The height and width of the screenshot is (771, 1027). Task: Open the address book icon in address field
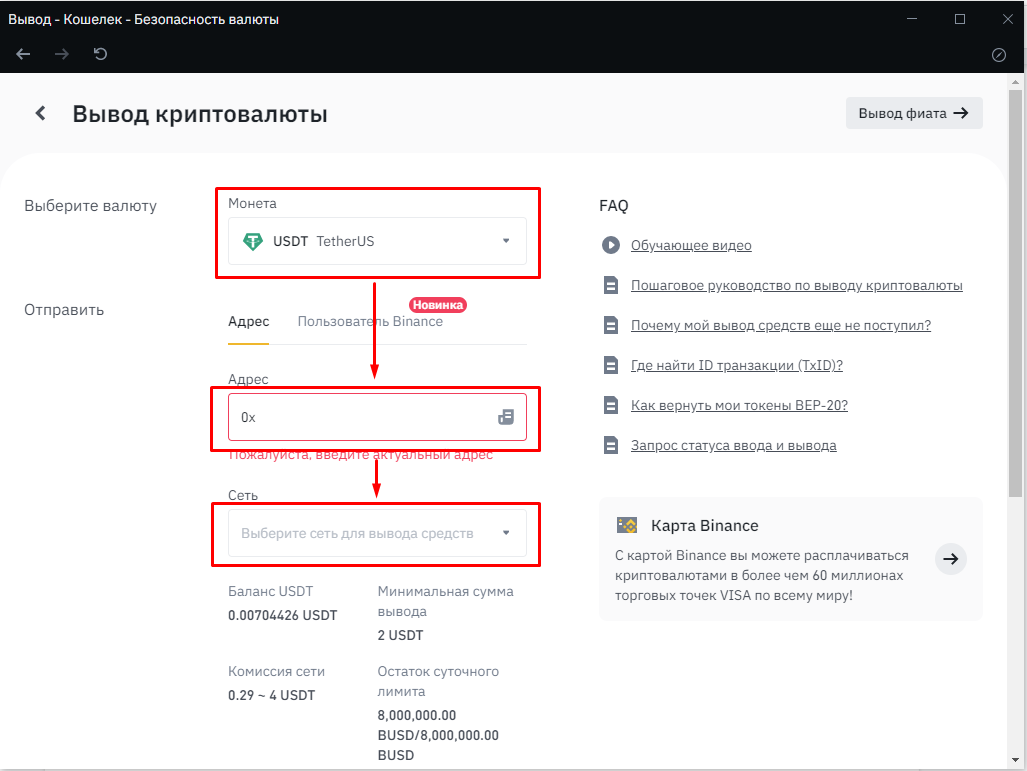point(506,417)
